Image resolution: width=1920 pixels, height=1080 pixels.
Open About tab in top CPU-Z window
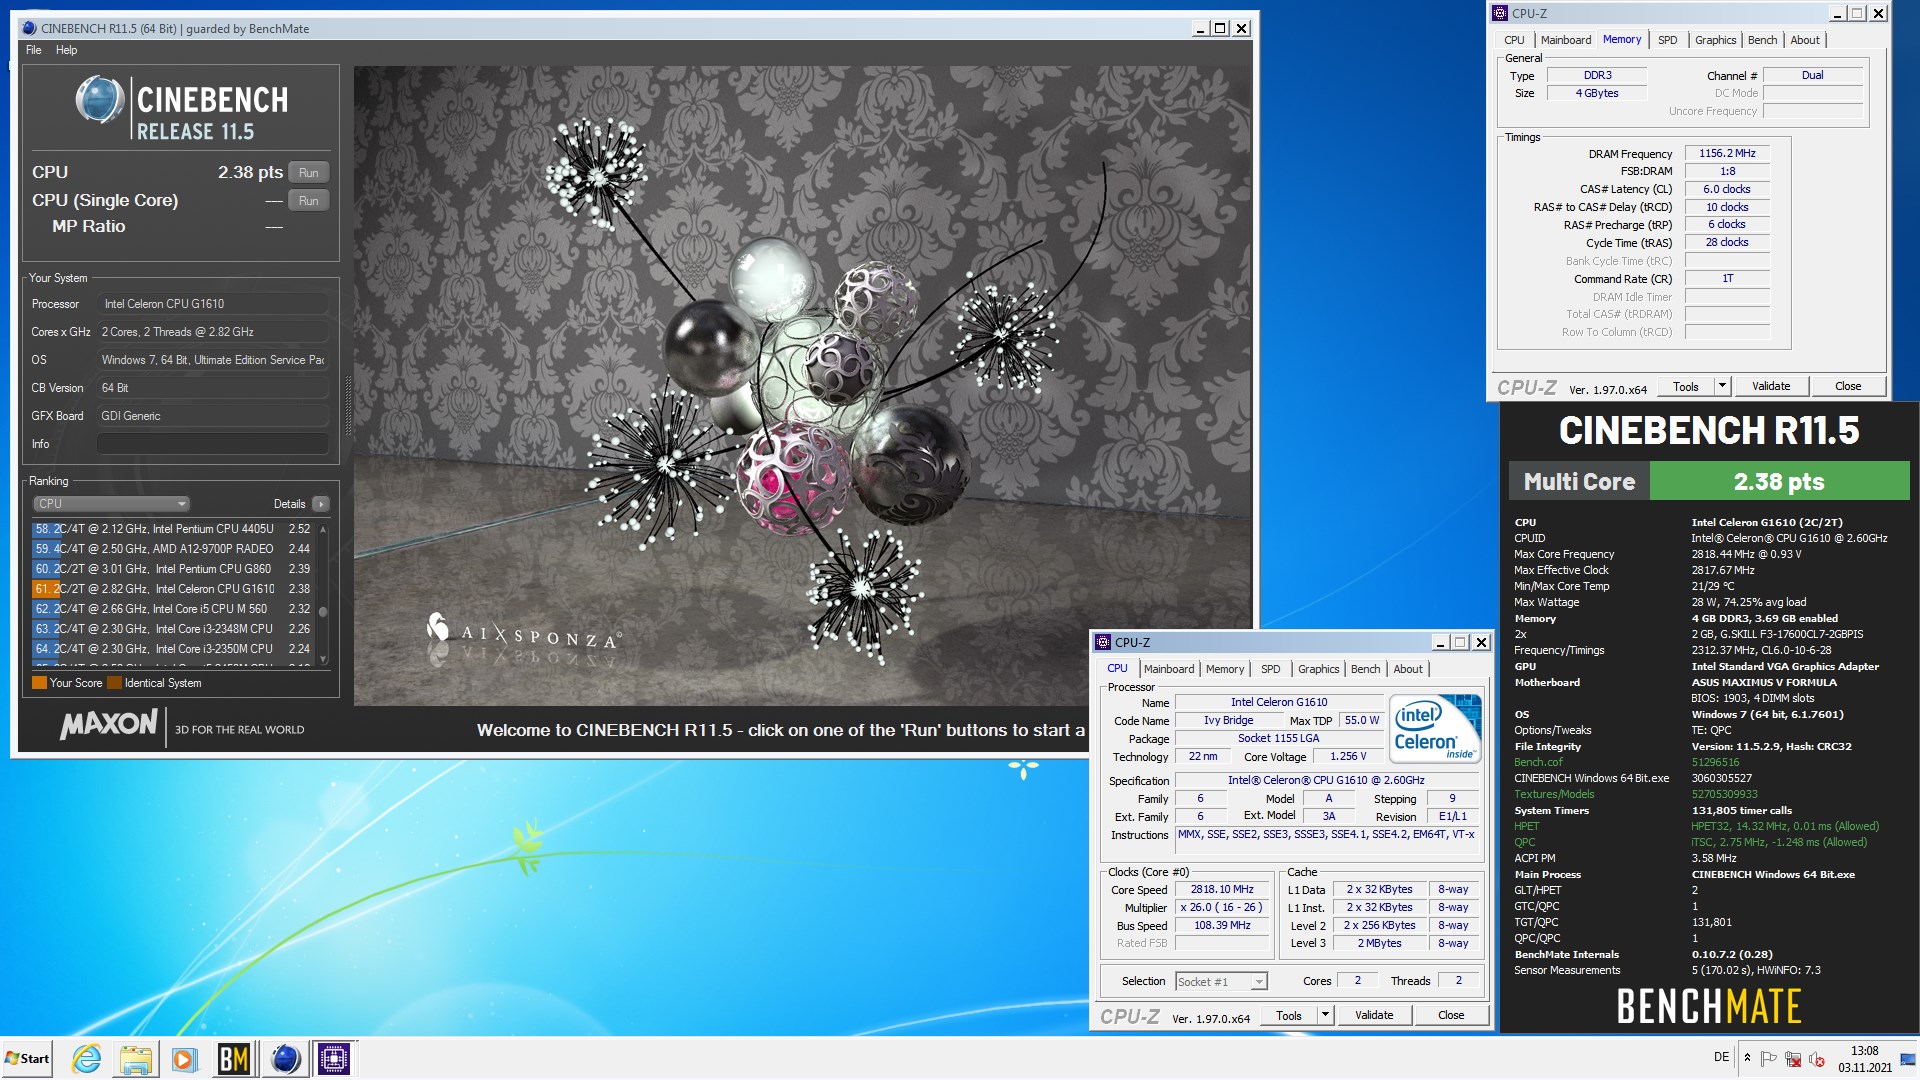point(1805,40)
